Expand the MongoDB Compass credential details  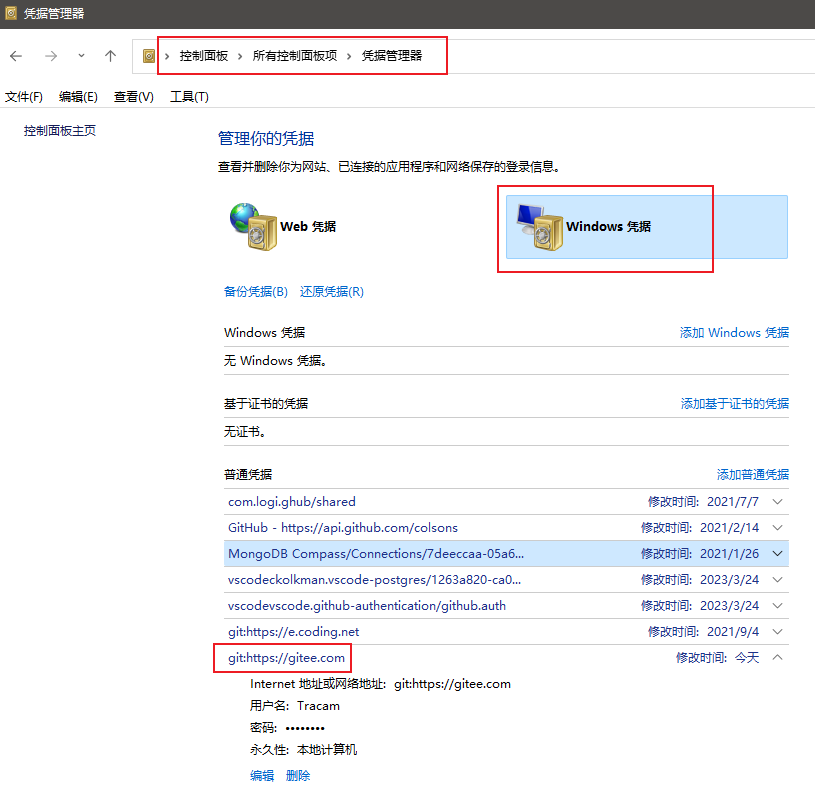[x=778, y=553]
